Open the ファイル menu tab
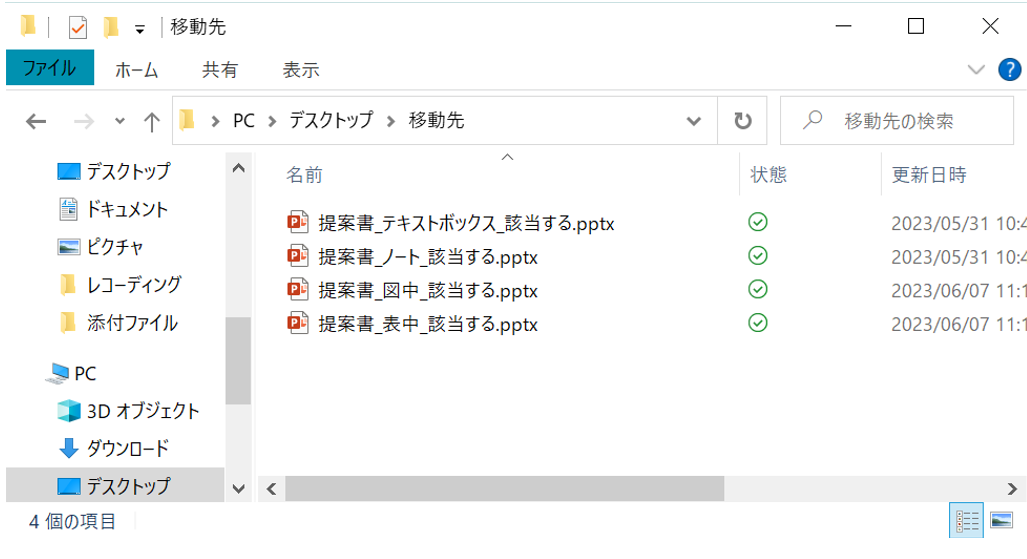Viewport: 1027px width, 559px height. [x=50, y=68]
